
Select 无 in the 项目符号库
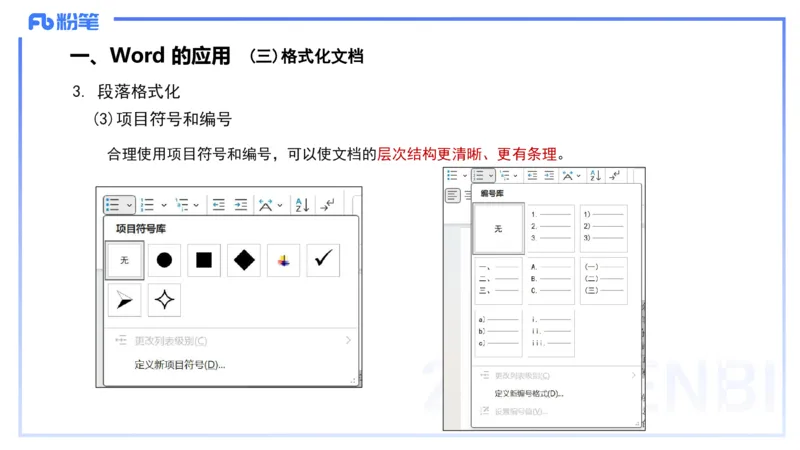(x=124, y=260)
